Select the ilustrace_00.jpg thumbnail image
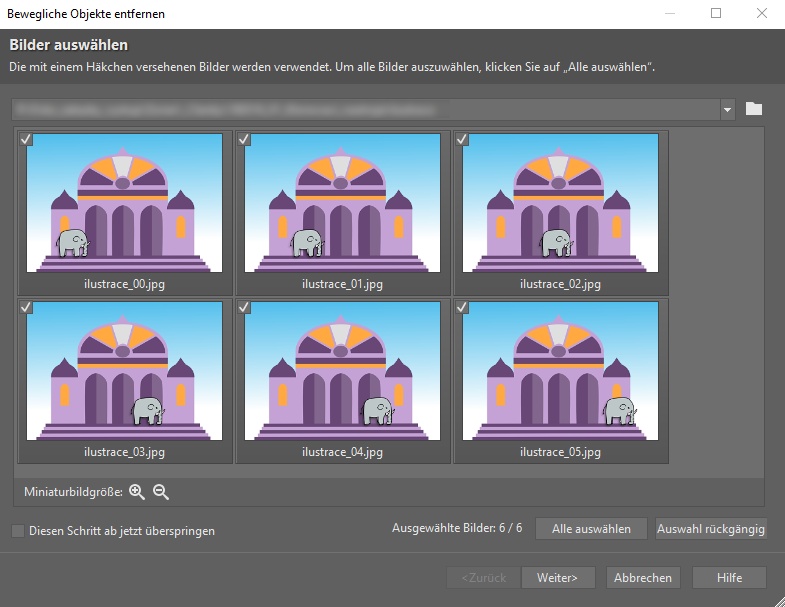Screen dimensions: 785x607 click(124, 203)
